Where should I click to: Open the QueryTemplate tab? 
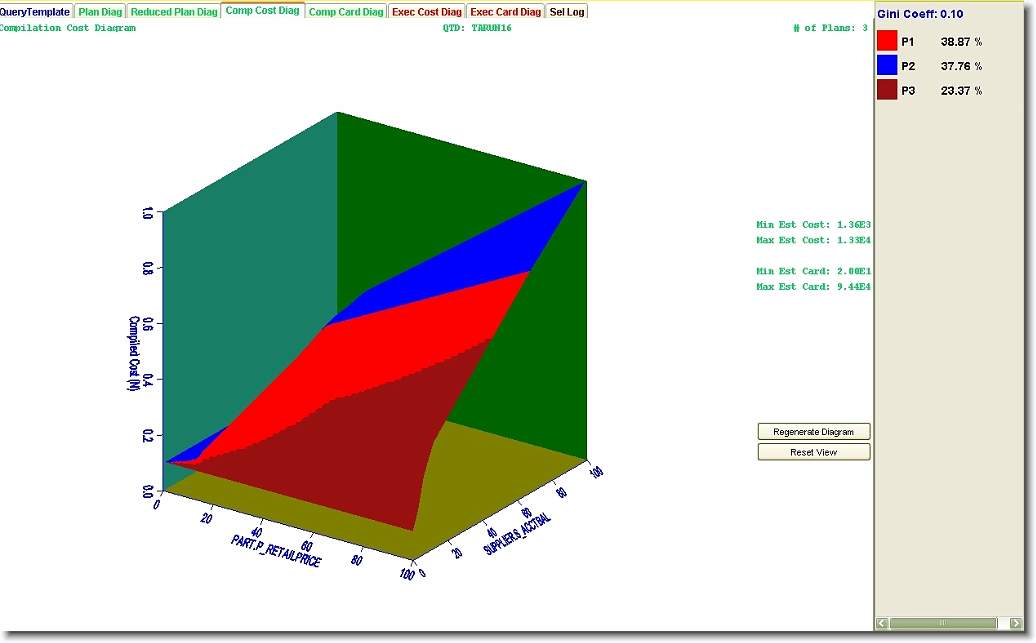click(x=36, y=12)
